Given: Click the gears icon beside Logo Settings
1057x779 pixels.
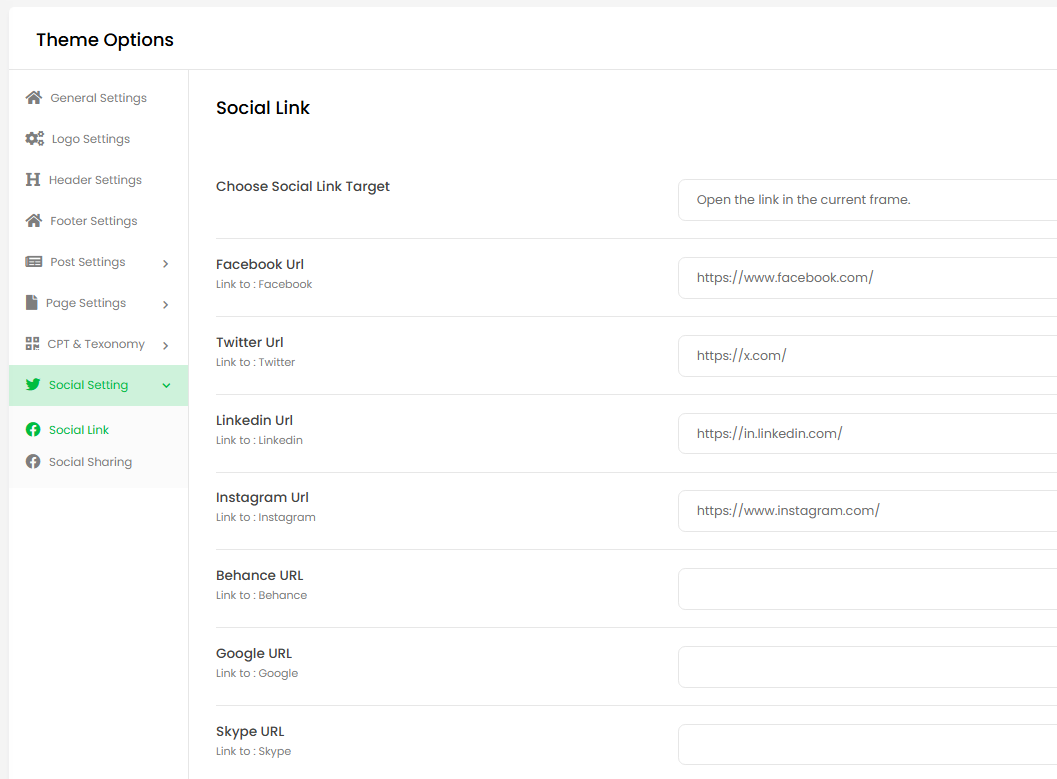Looking at the screenshot, I should click(x=35, y=139).
